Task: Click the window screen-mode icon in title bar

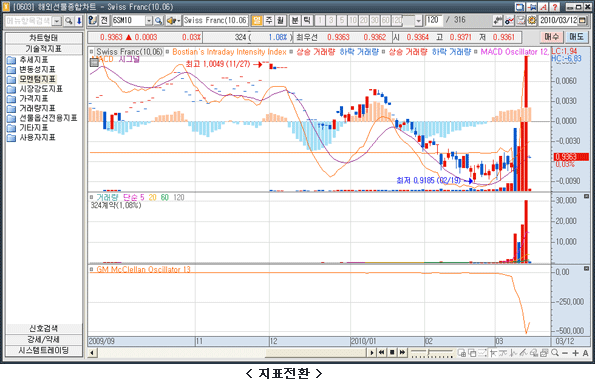Action: [520, 7]
